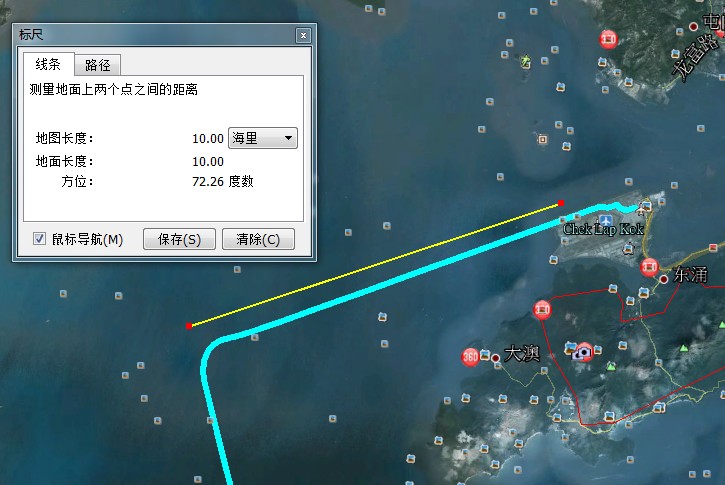Click the airport icon at Chek Lap Kok
The height and width of the screenshot is (485, 725).
[x=606, y=221]
